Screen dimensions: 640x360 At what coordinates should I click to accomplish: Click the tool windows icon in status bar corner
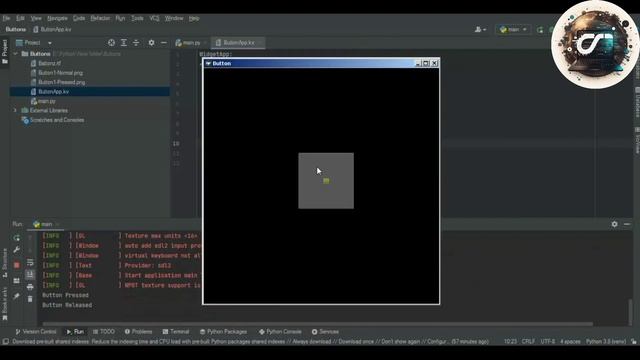[5, 341]
